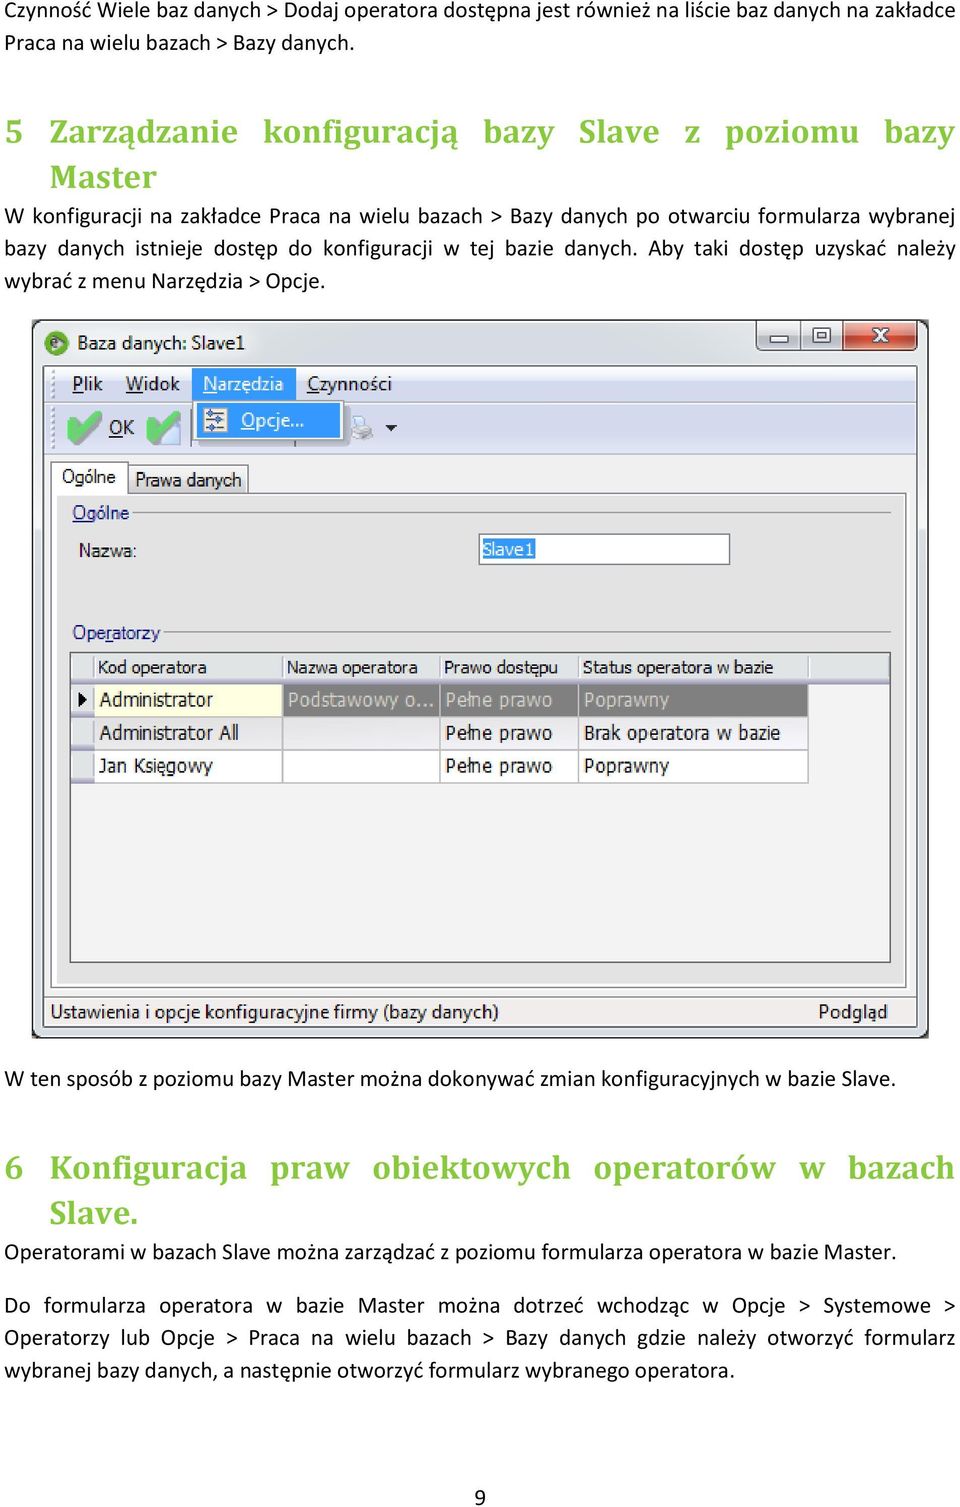
Task: Click the Podgląd label in the status bar
Action: 852,1012
